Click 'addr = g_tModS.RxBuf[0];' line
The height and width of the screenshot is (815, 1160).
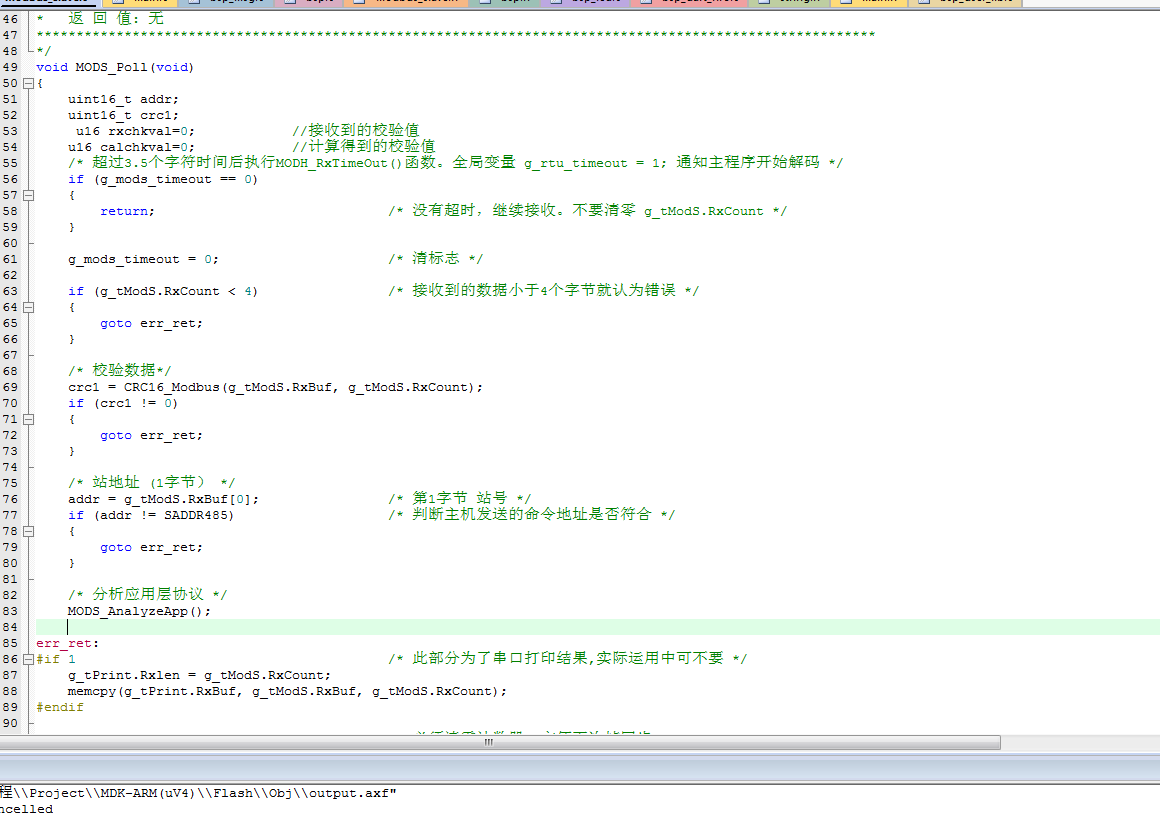coord(163,499)
